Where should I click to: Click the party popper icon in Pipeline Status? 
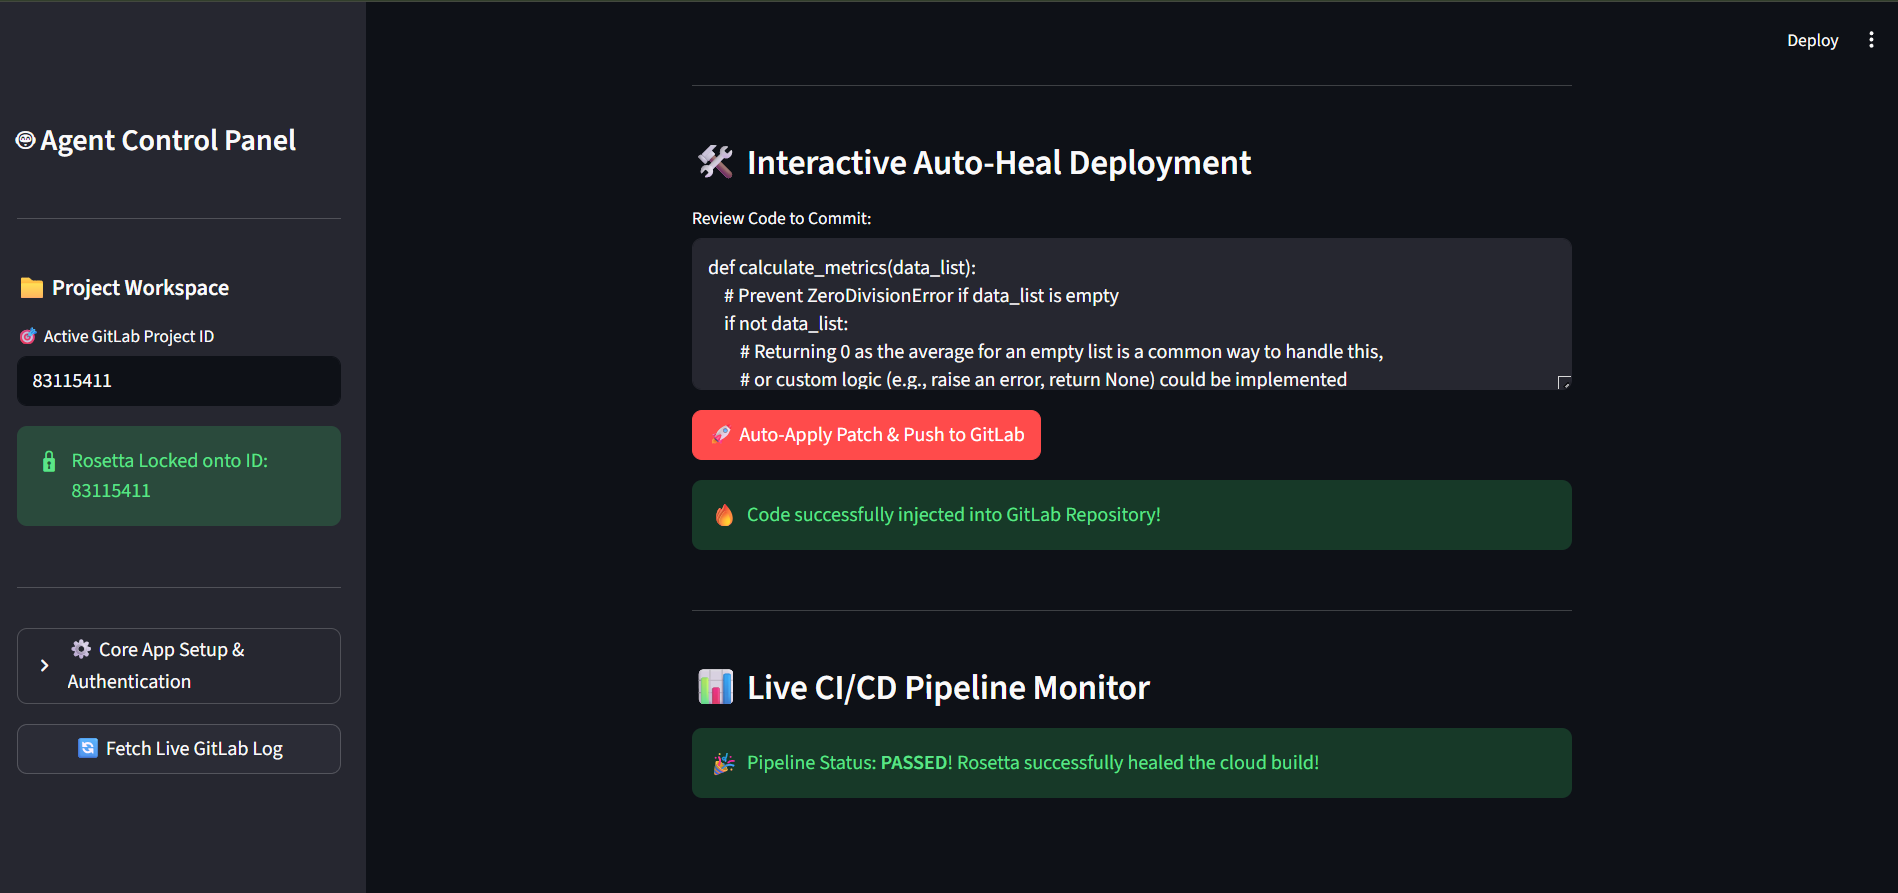pos(724,763)
